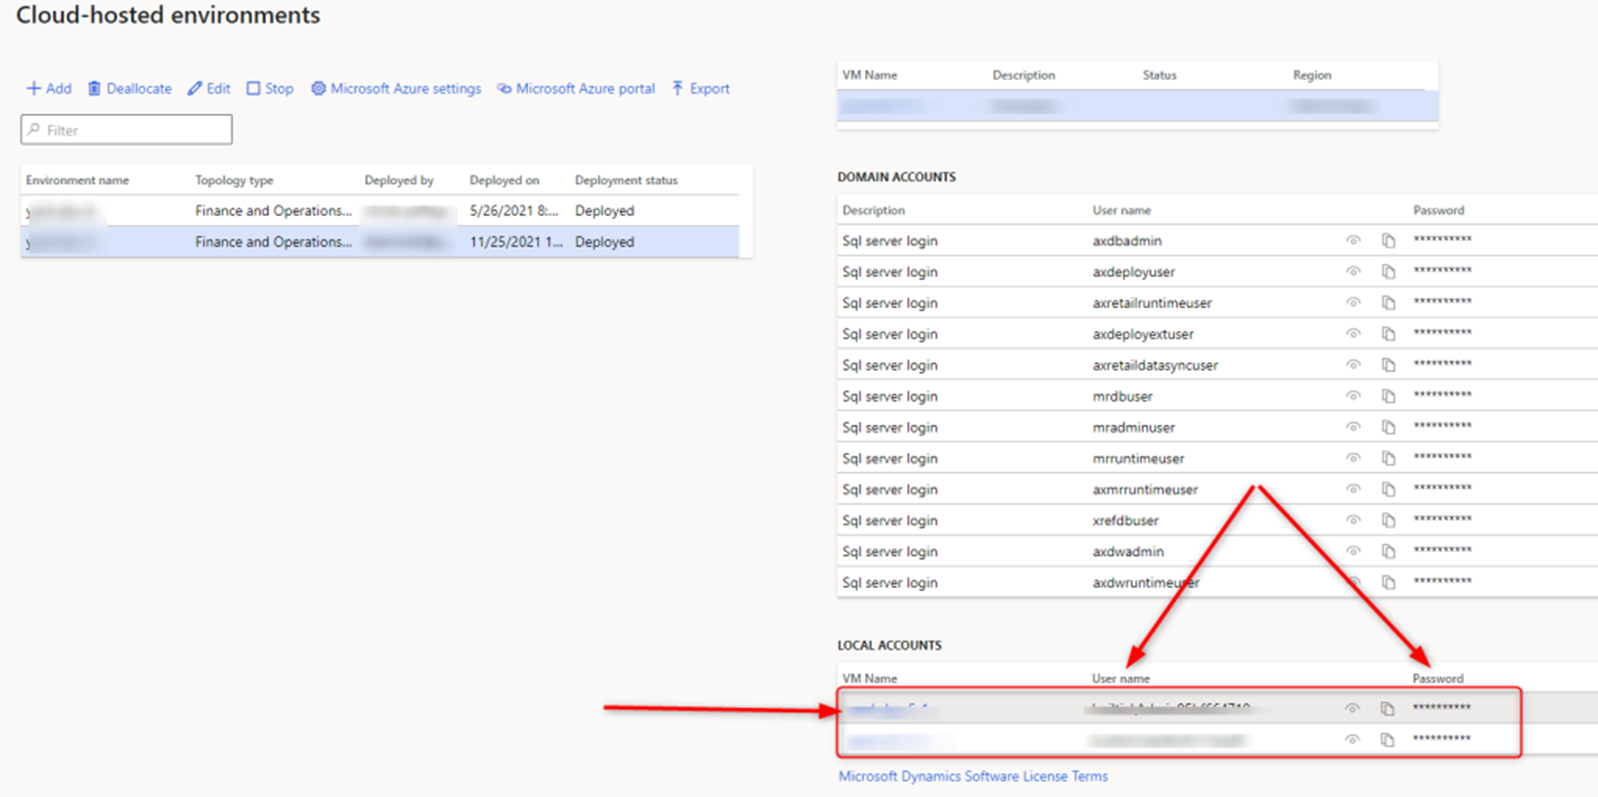Show password for axdbadmin
1598x797 pixels.
point(1353,240)
